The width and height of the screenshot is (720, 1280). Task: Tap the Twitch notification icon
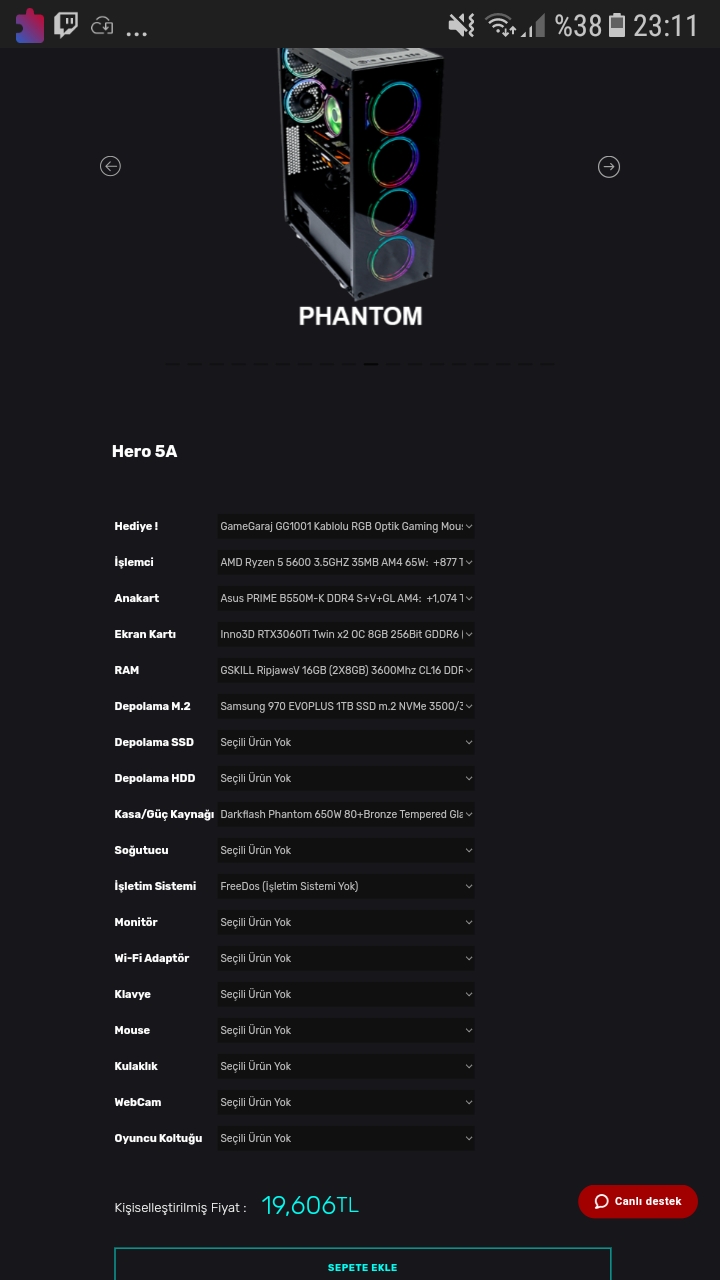click(66, 25)
